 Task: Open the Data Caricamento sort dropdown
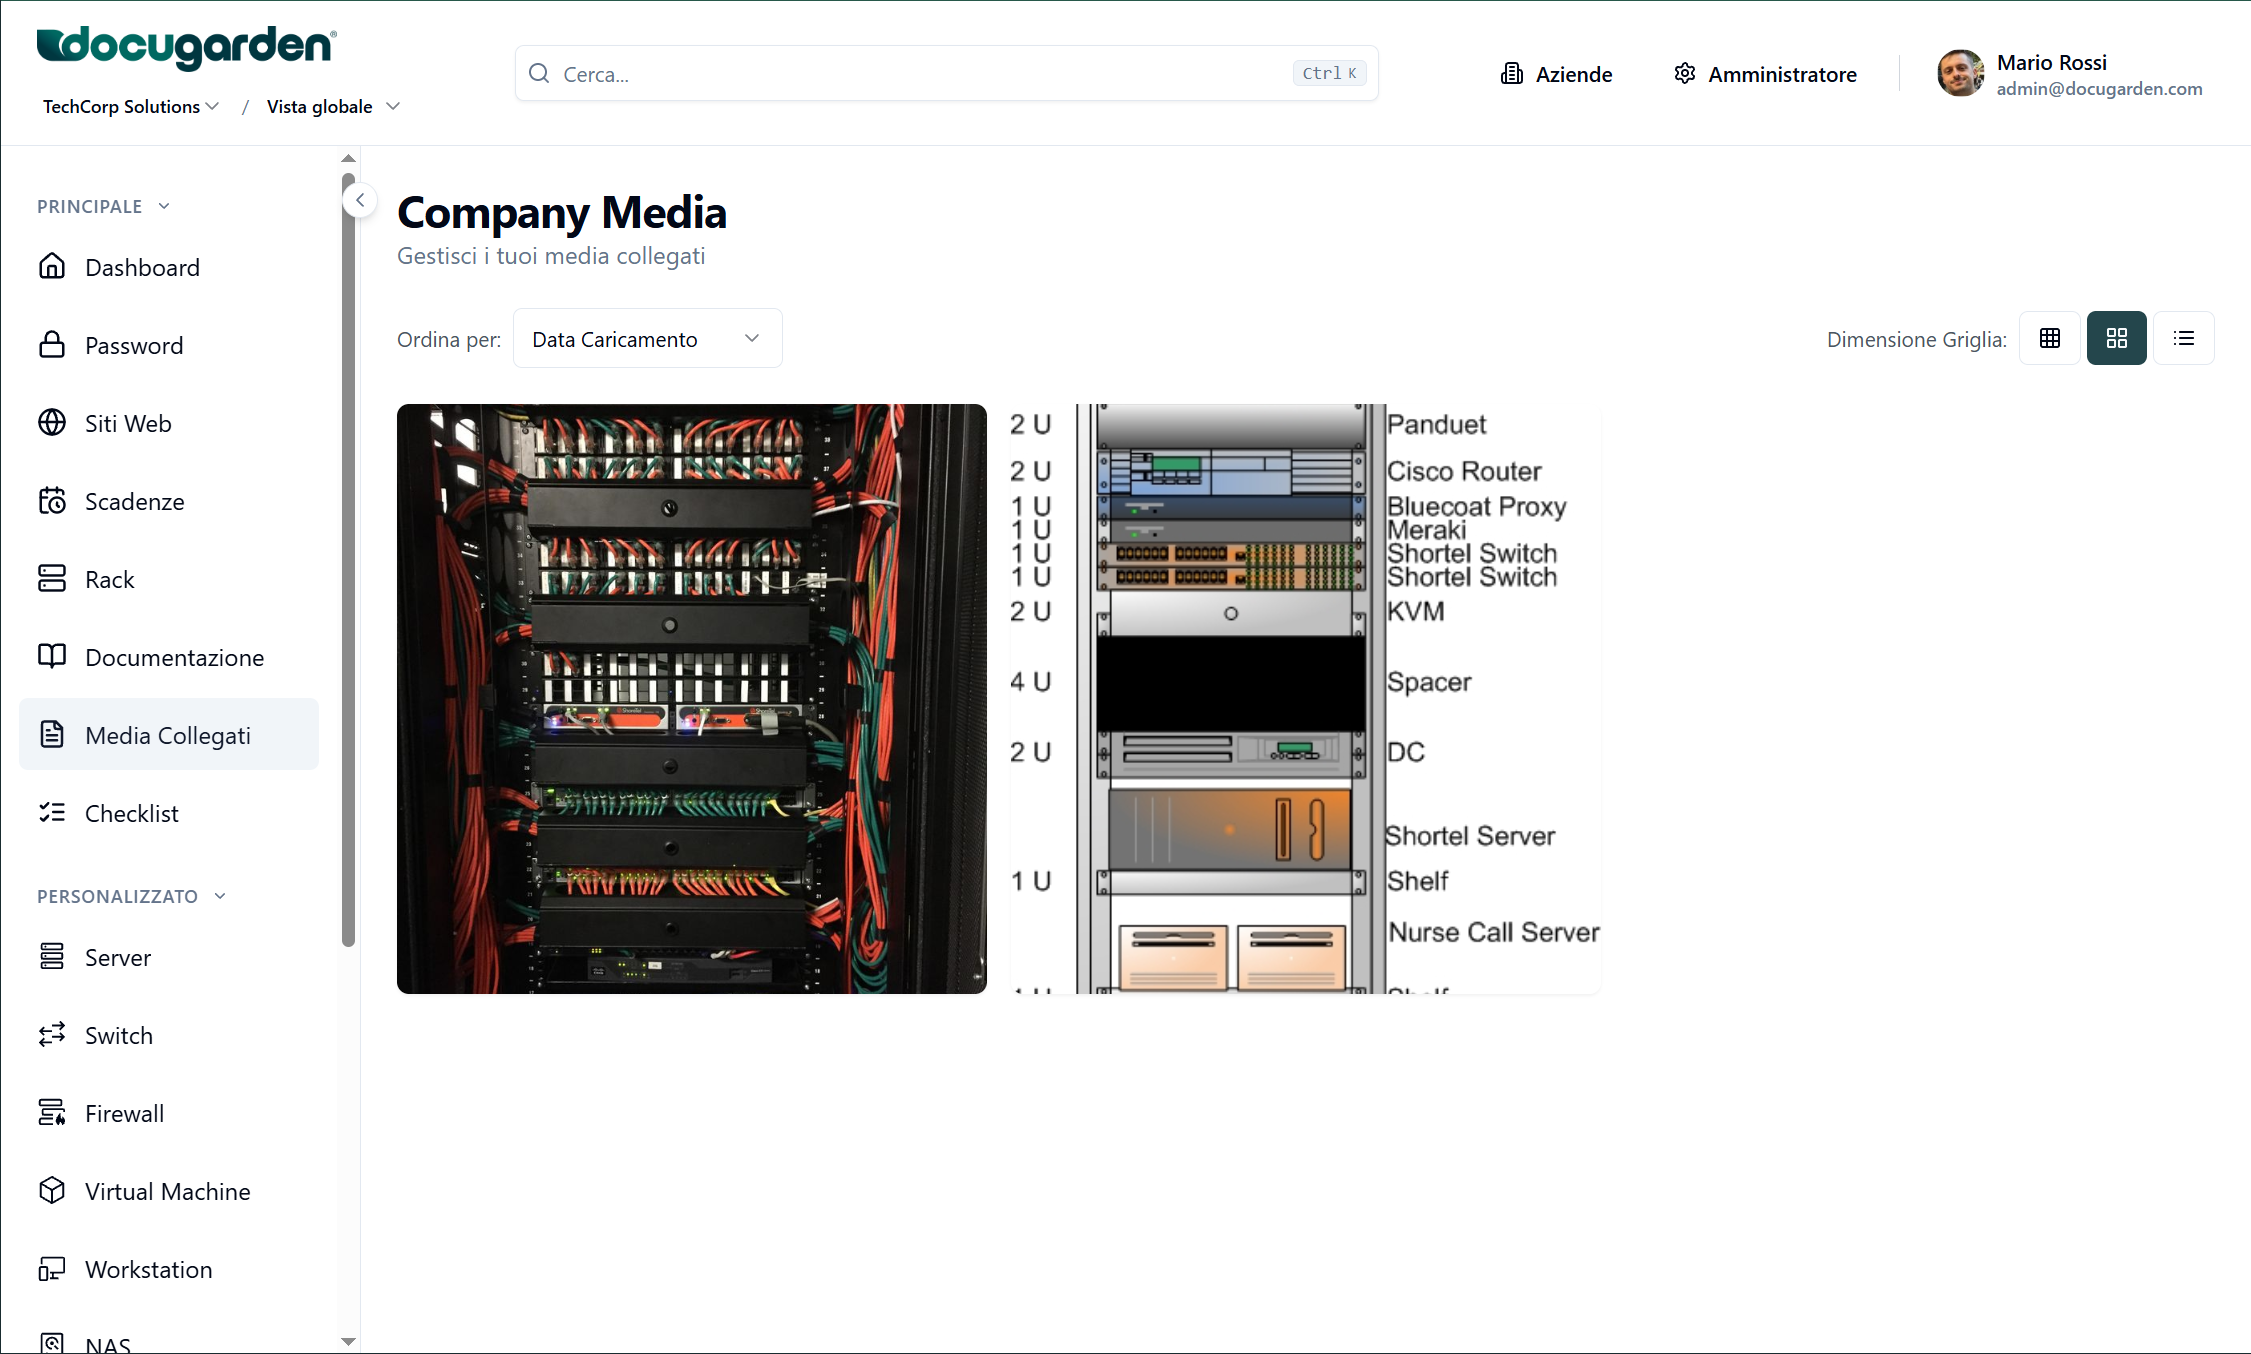click(x=647, y=339)
